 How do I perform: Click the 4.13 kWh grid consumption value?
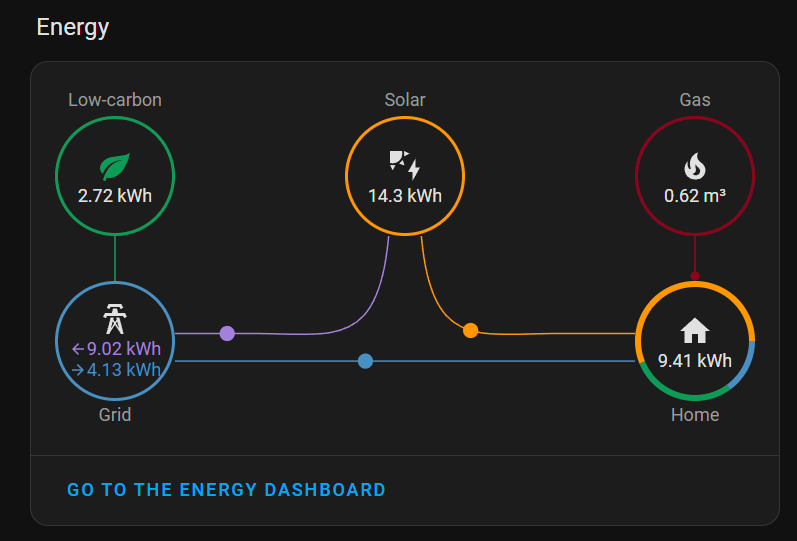116,370
